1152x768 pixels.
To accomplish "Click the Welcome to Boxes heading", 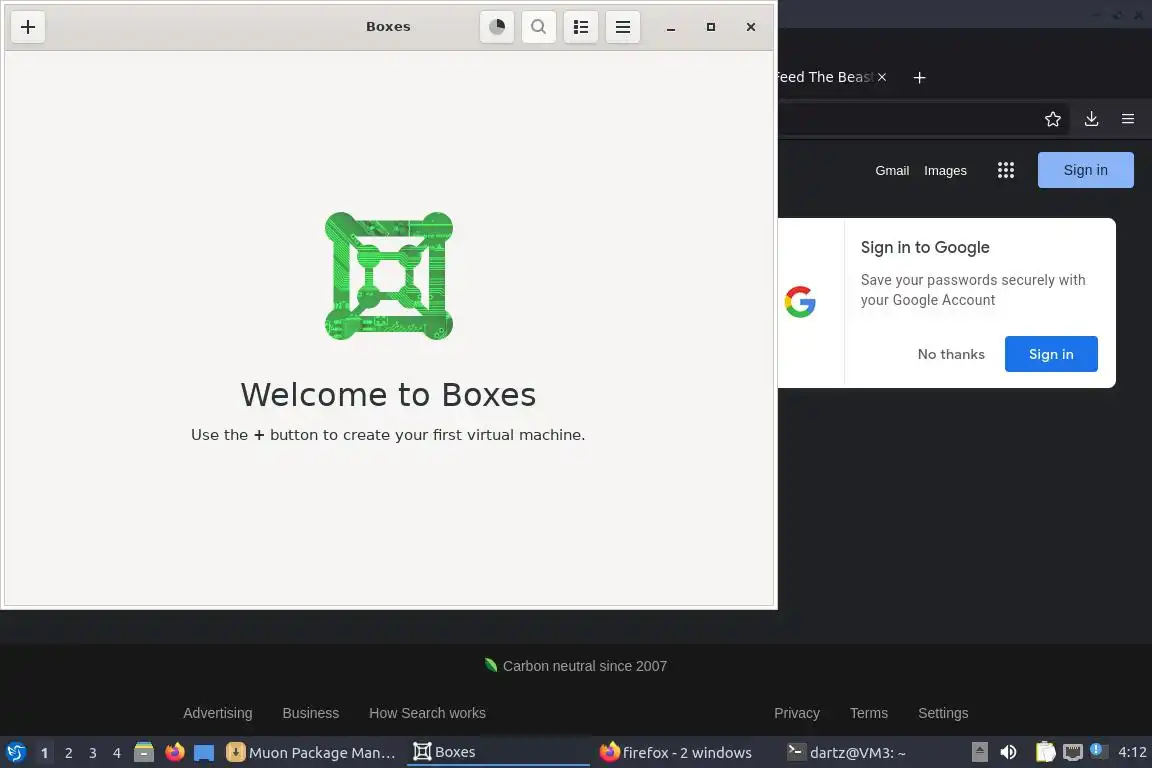I will click(x=388, y=395).
